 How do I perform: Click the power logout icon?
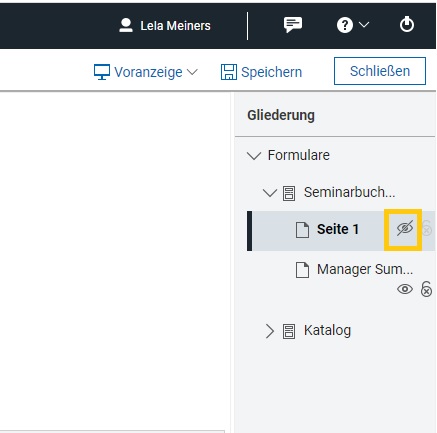[407, 24]
